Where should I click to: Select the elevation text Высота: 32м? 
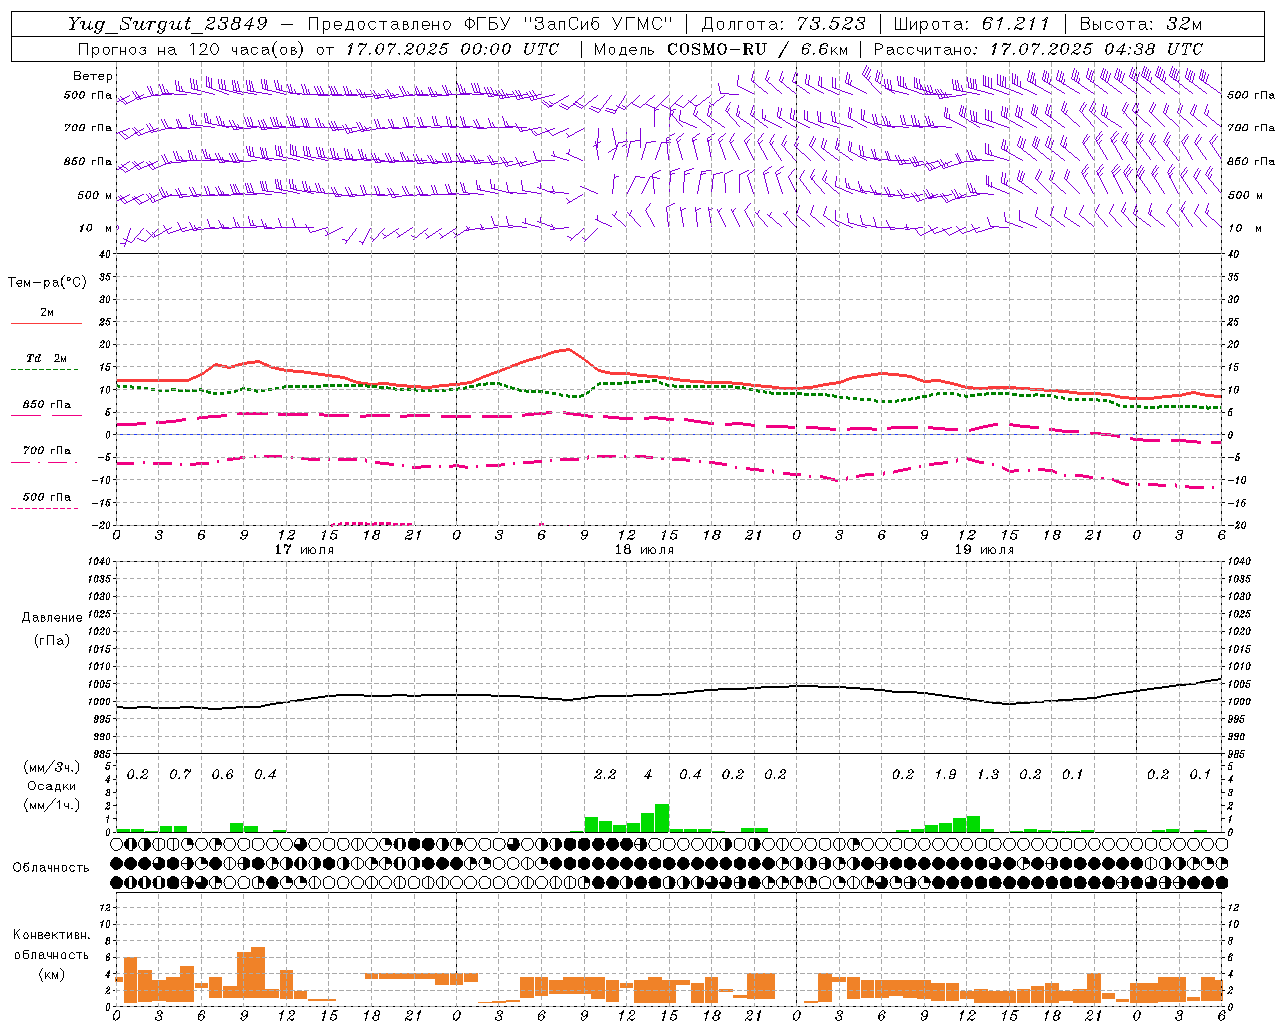click(x=1140, y=24)
